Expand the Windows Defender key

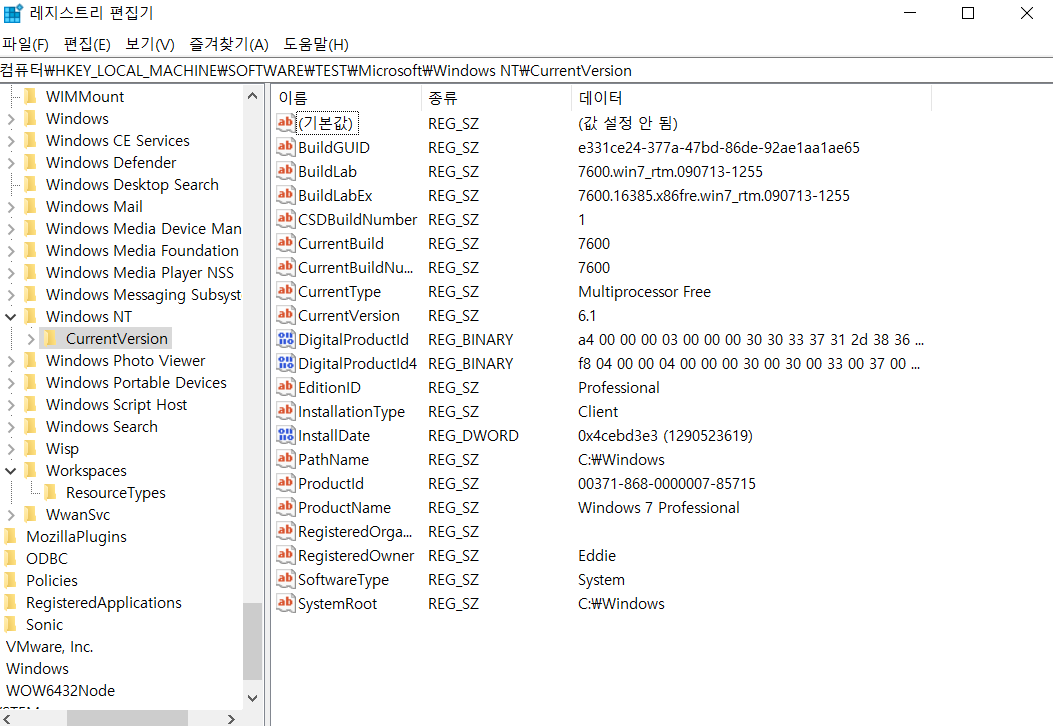(11, 163)
